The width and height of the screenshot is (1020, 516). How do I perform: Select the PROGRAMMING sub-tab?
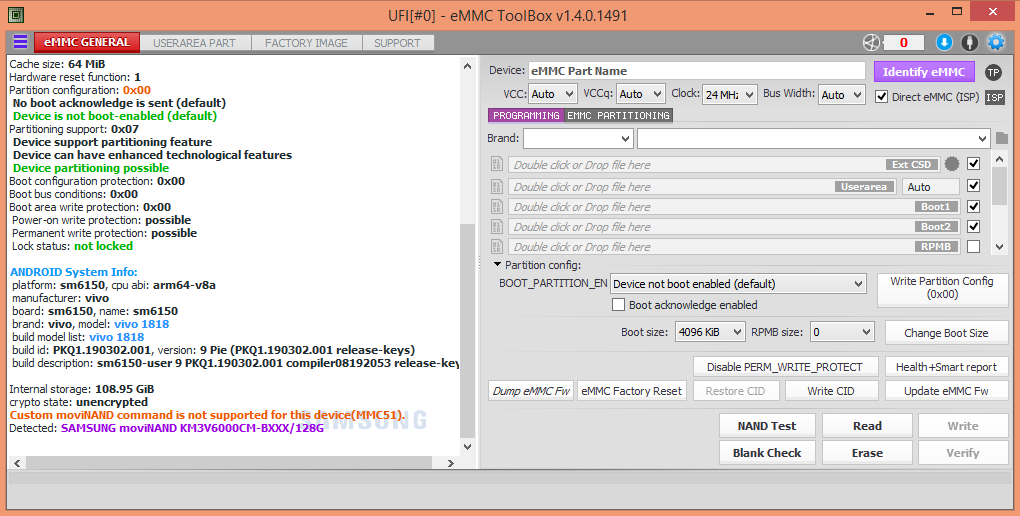526,115
